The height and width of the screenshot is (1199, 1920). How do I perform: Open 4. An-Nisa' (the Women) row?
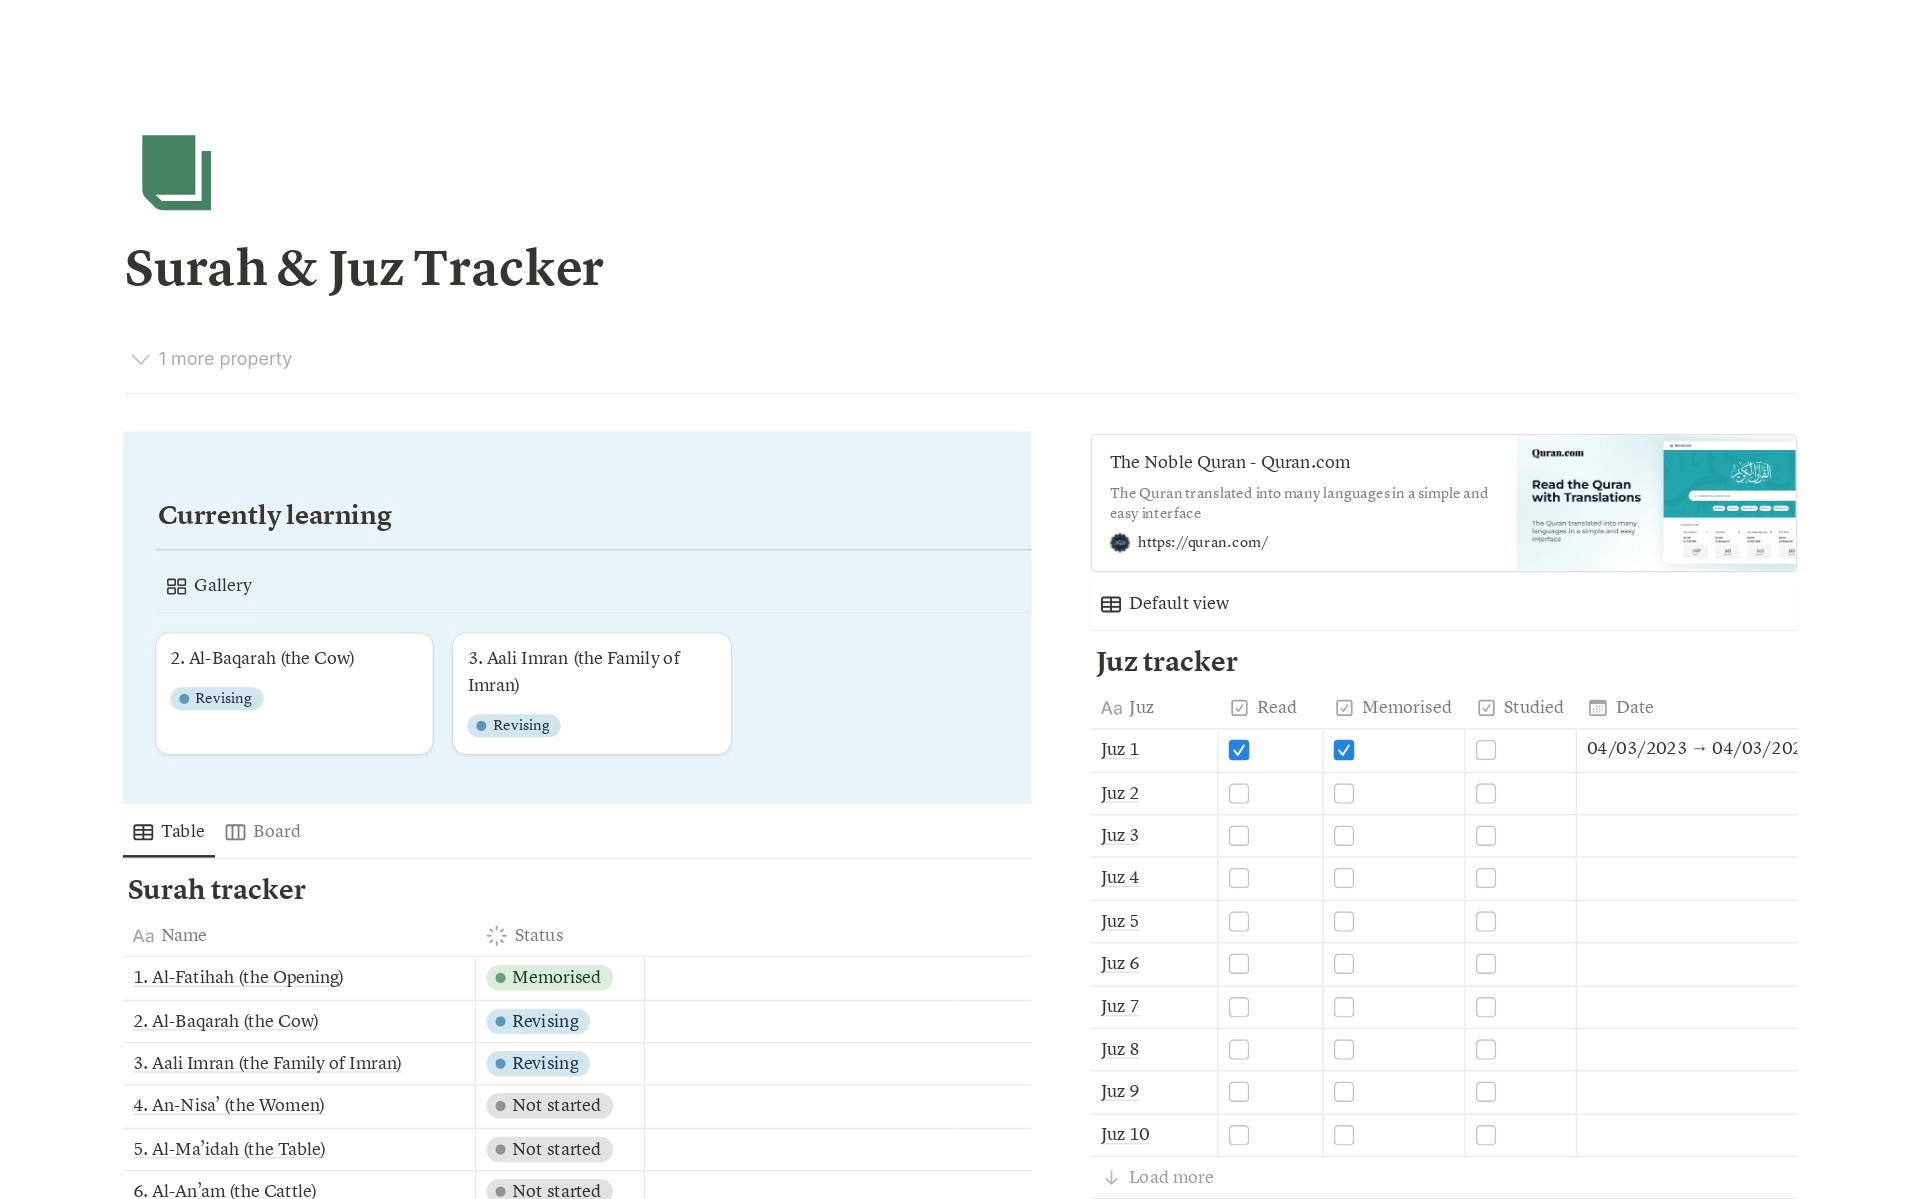point(229,1106)
